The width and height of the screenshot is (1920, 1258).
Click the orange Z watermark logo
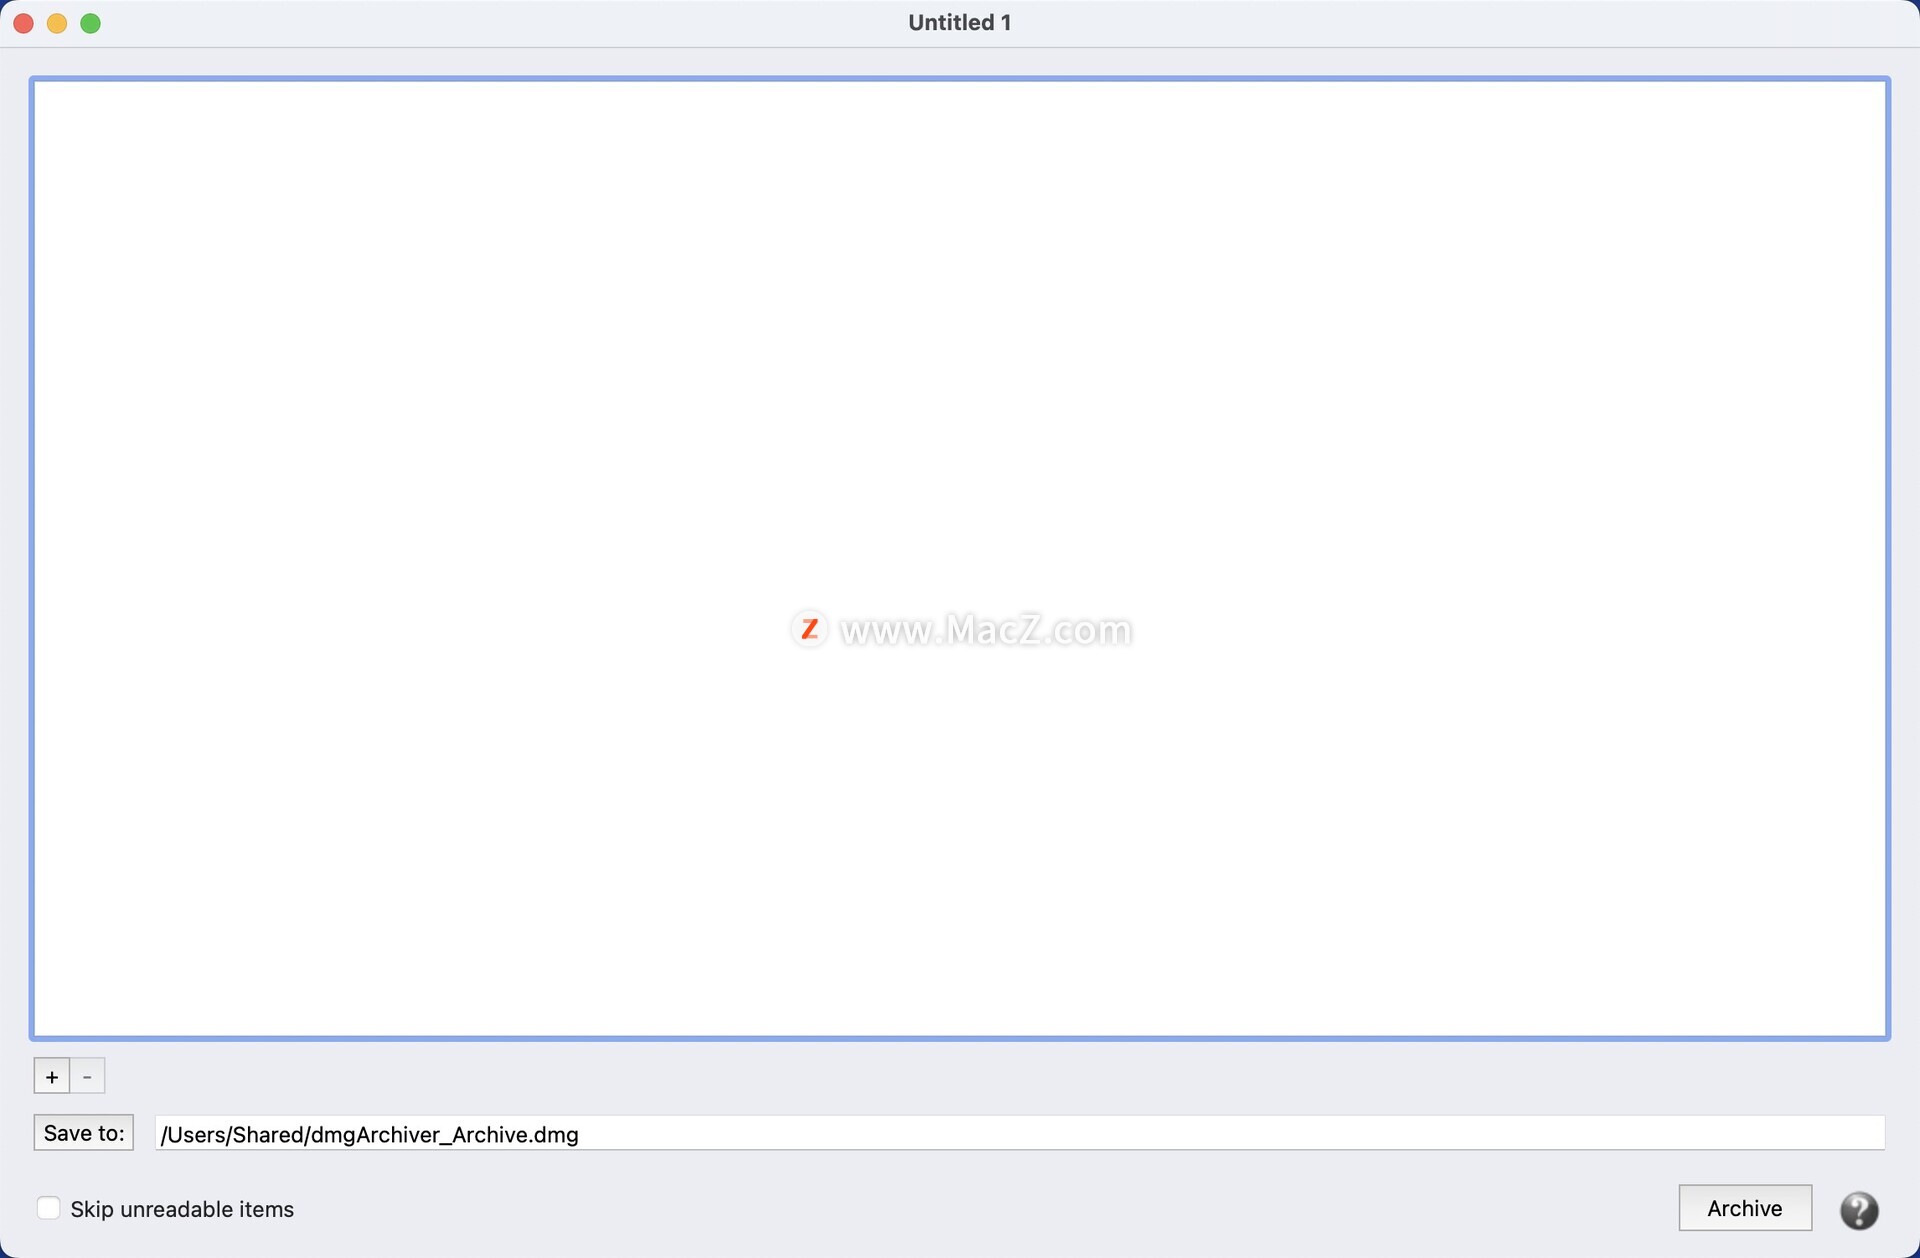point(809,629)
